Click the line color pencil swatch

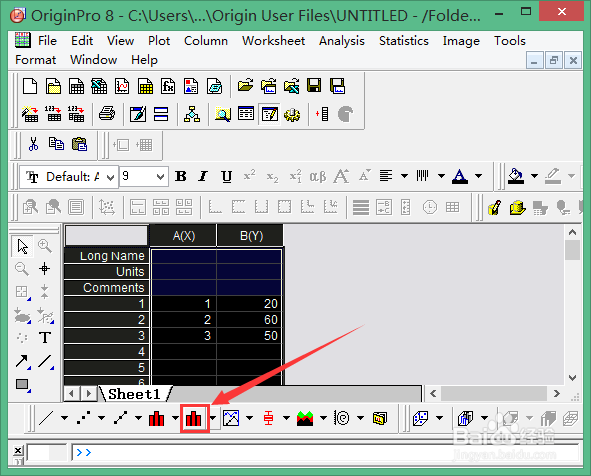click(x=553, y=176)
